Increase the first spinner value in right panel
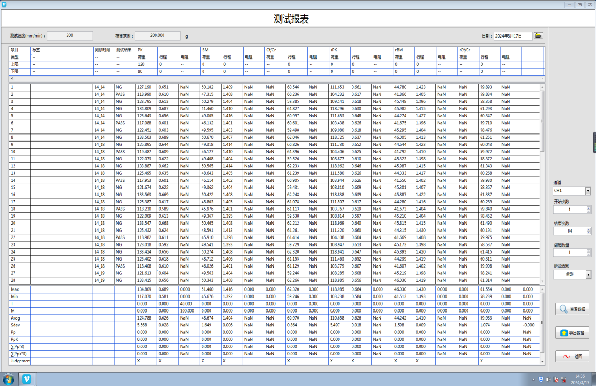The image size is (597, 387). (589, 208)
